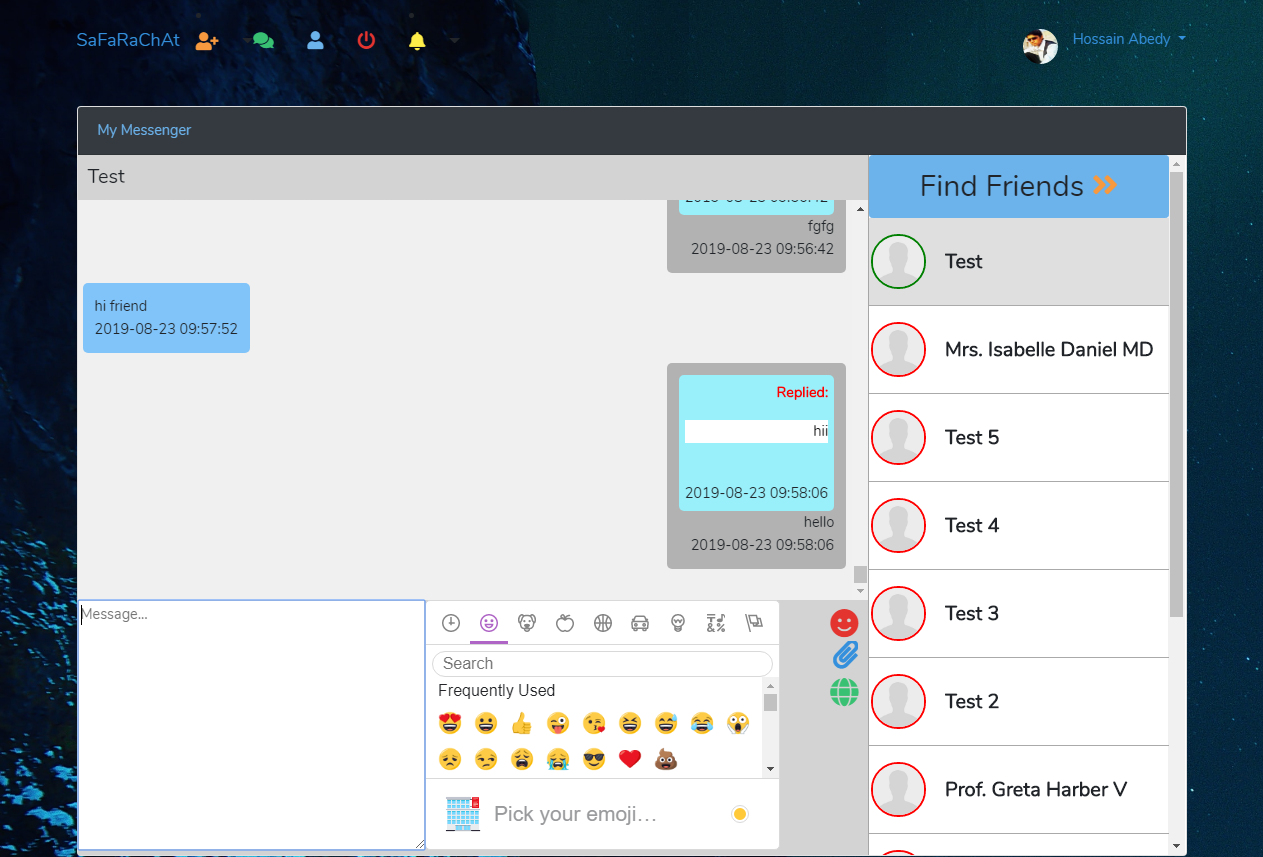Viewport: 1263px width, 857px height.
Task: Open chat with Test 5
Action: pyautogui.click(x=1019, y=438)
